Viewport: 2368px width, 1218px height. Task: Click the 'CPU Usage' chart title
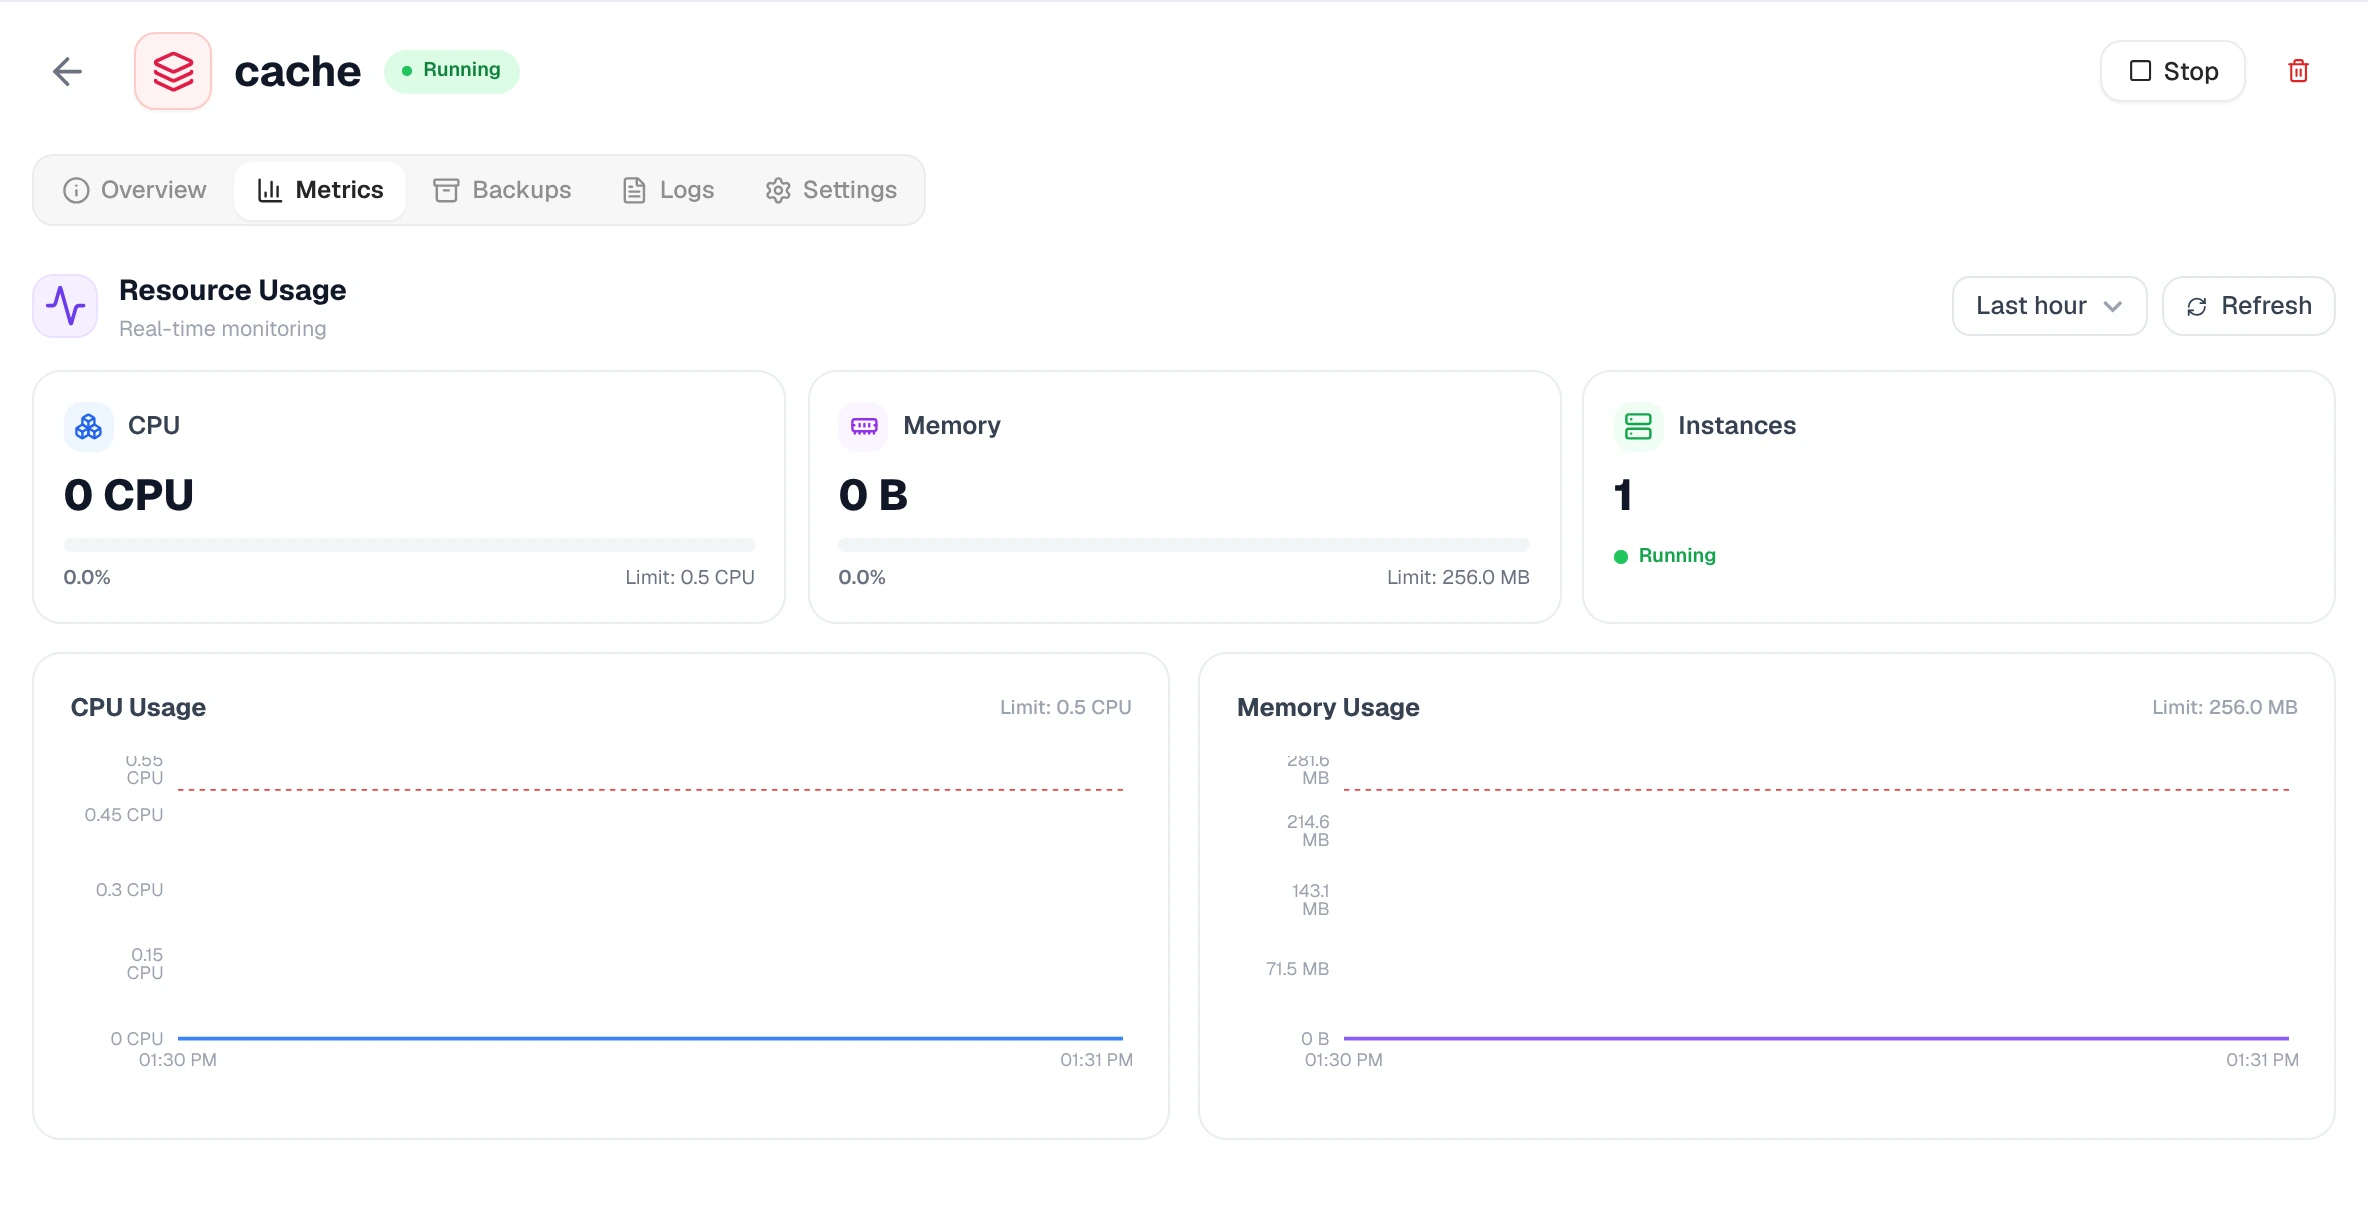[138, 707]
